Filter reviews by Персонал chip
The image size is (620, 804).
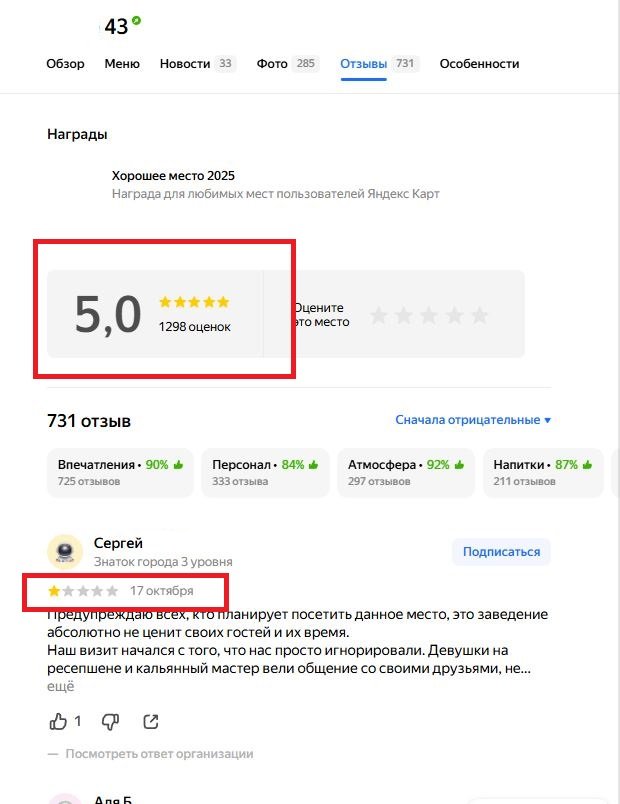coord(265,472)
